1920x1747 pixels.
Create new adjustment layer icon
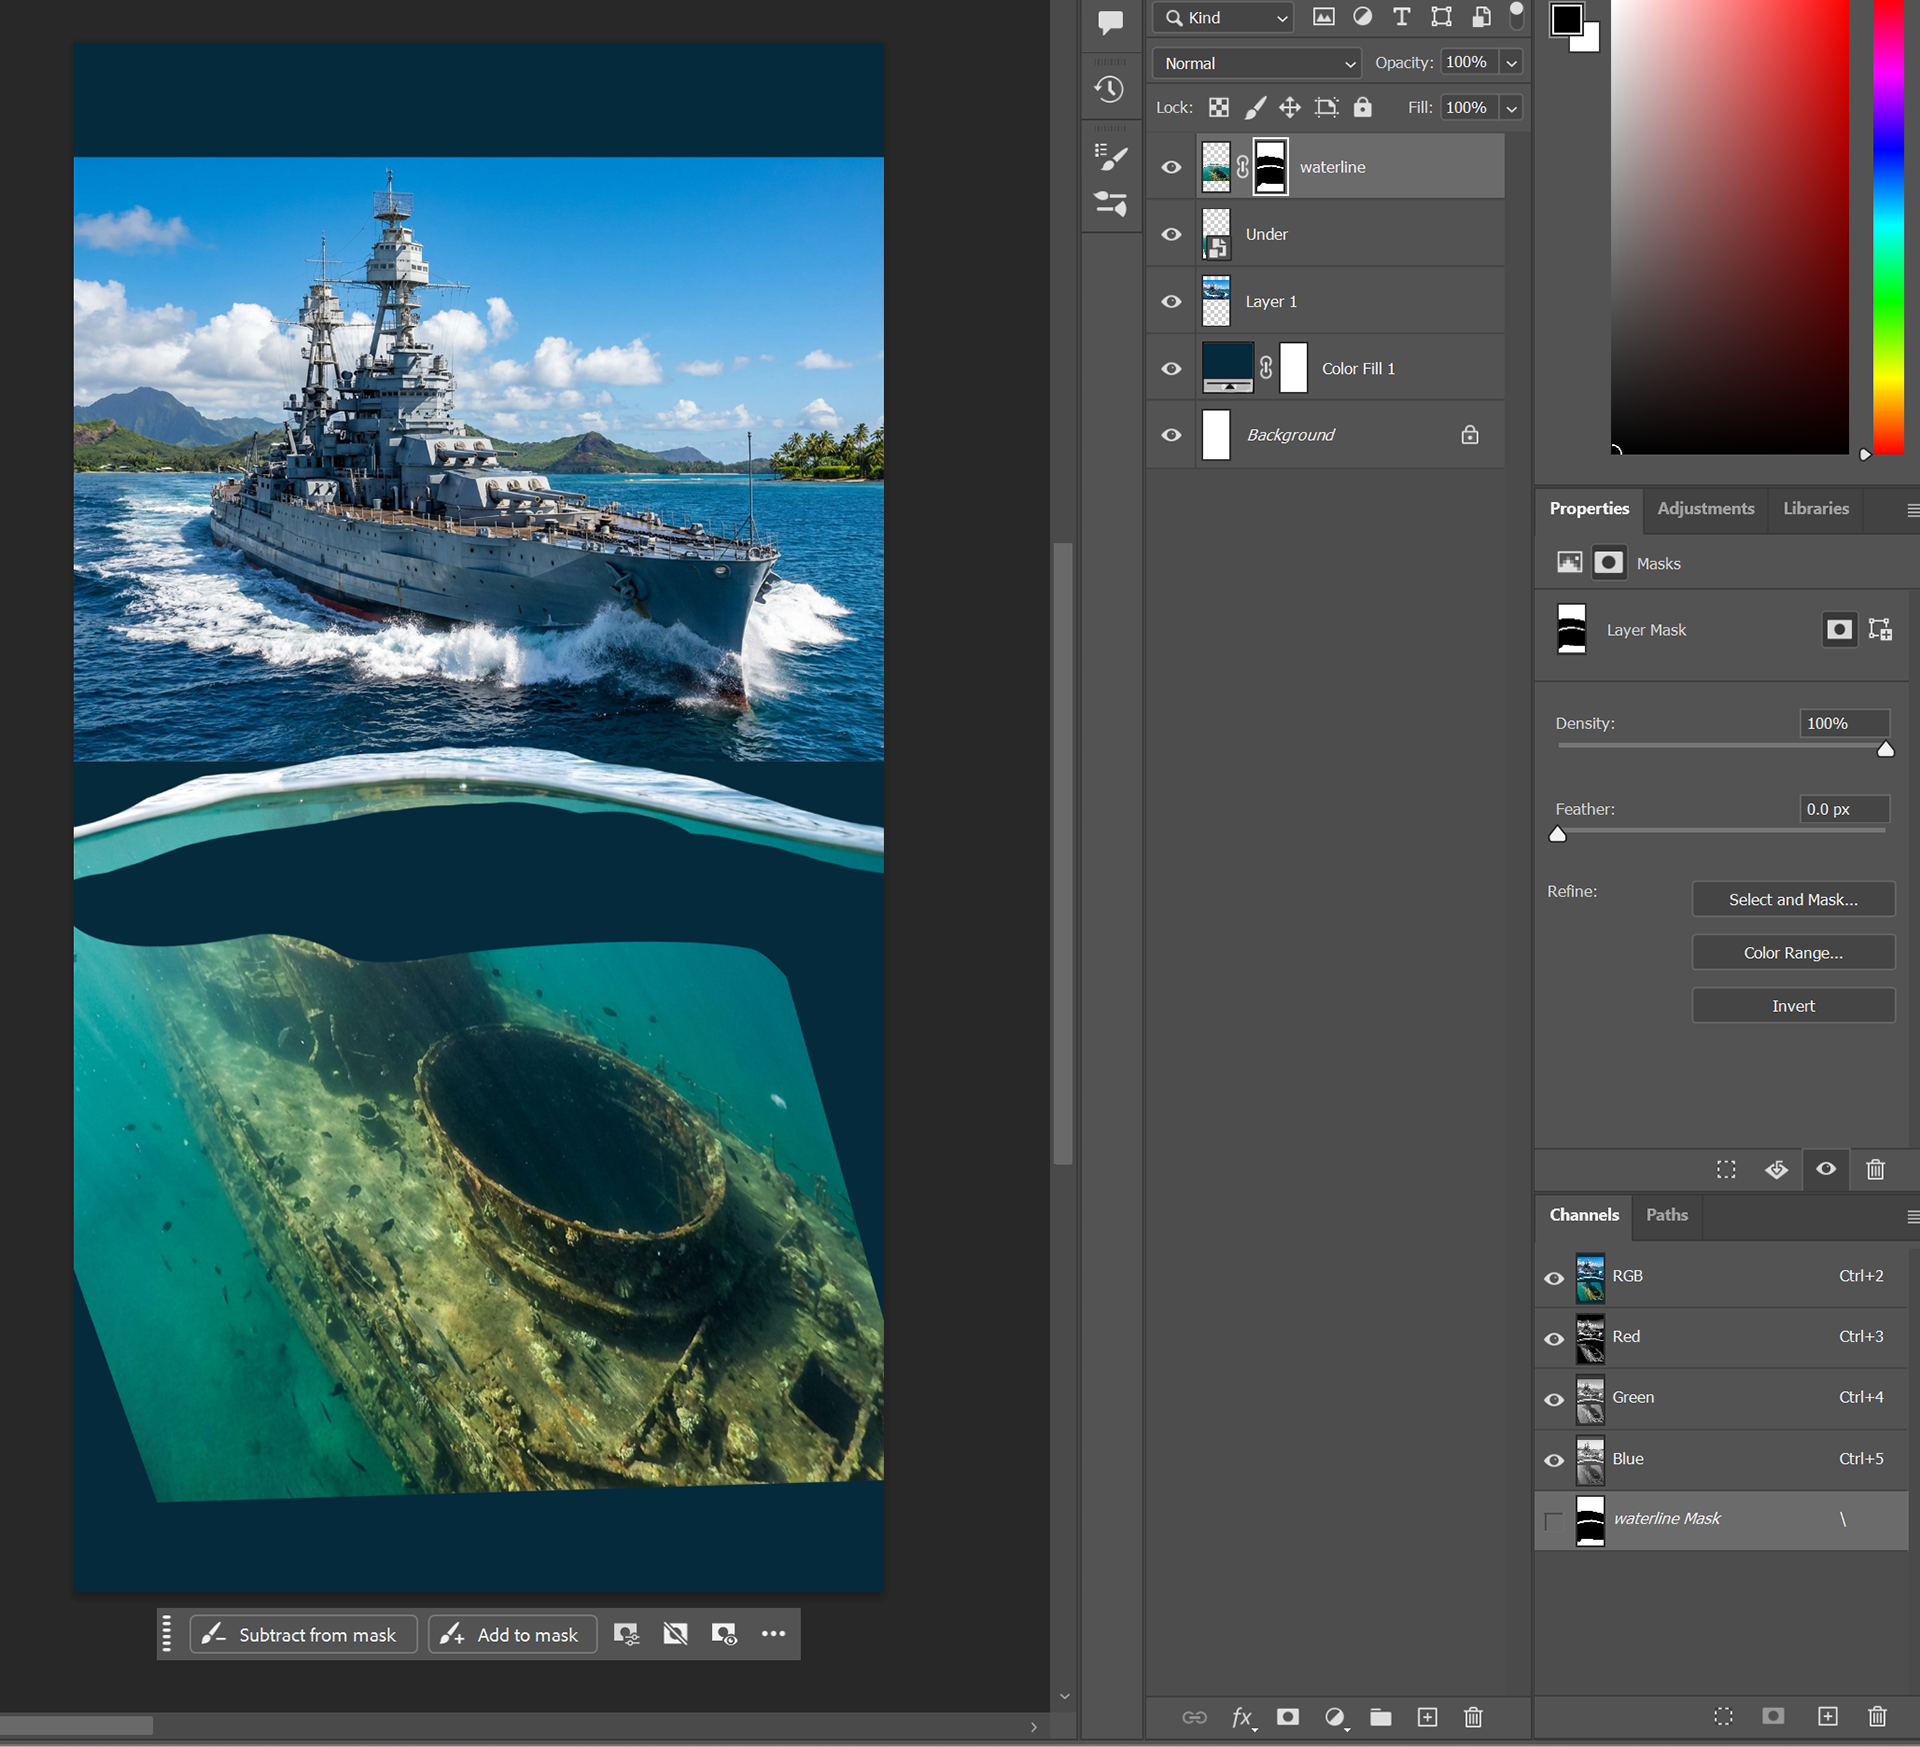point(1334,1717)
